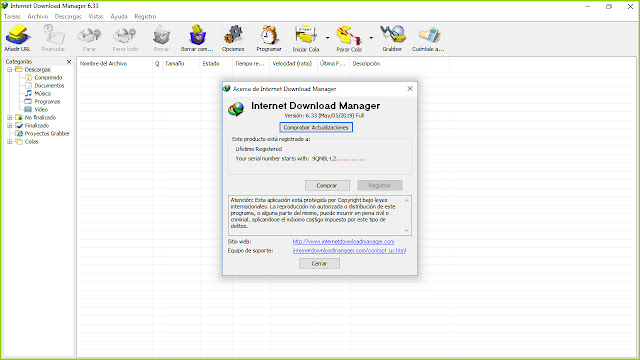
Task: Select the Descargas root folder
Action: (x=37, y=70)
